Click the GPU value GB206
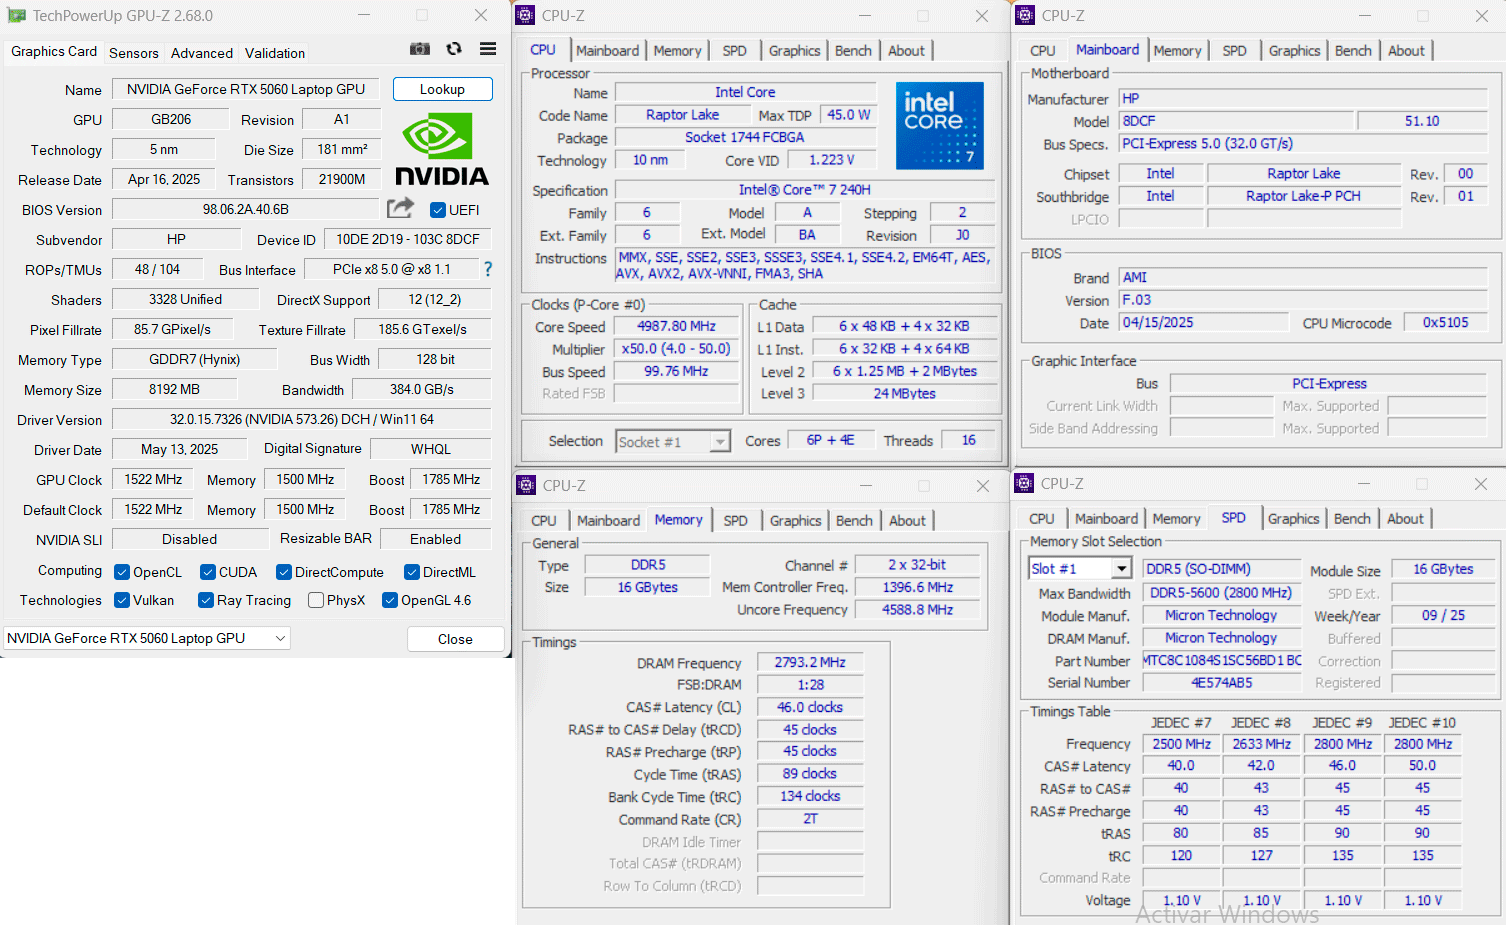This screenshot has height=925, width=1506. 171,119
